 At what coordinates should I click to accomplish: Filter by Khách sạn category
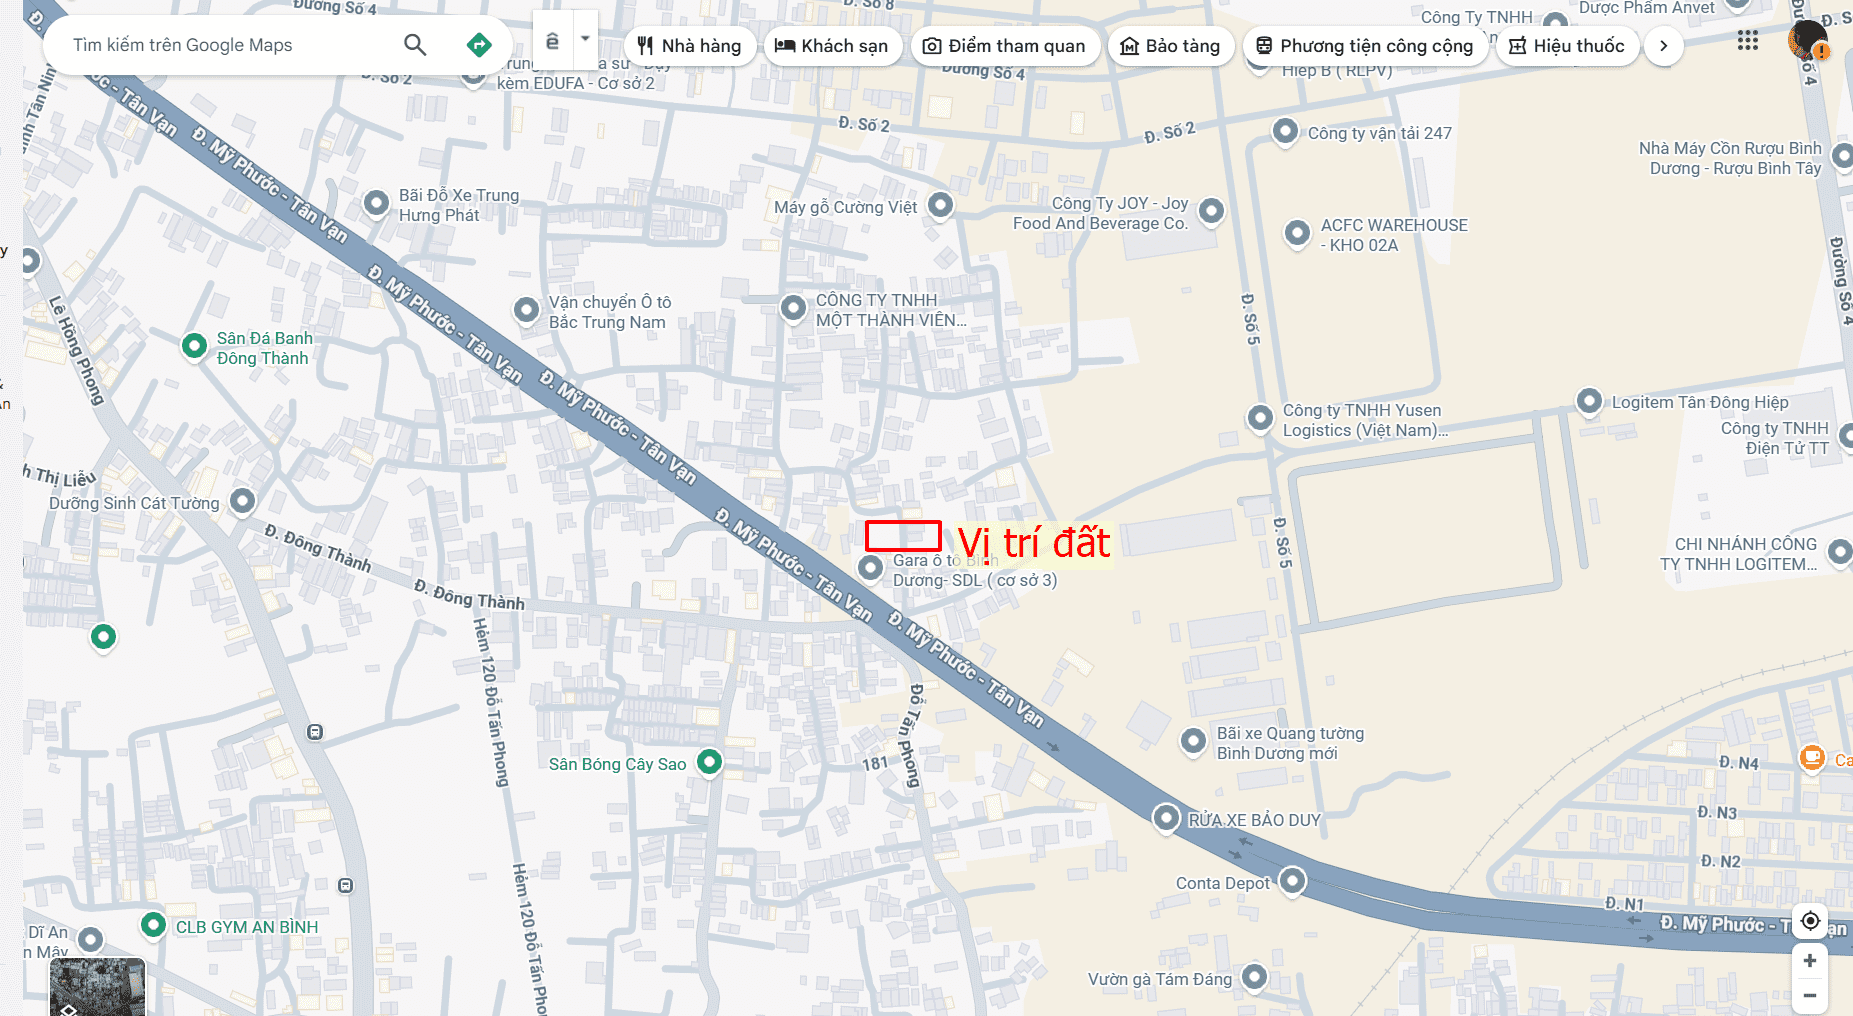pos(832,46)
